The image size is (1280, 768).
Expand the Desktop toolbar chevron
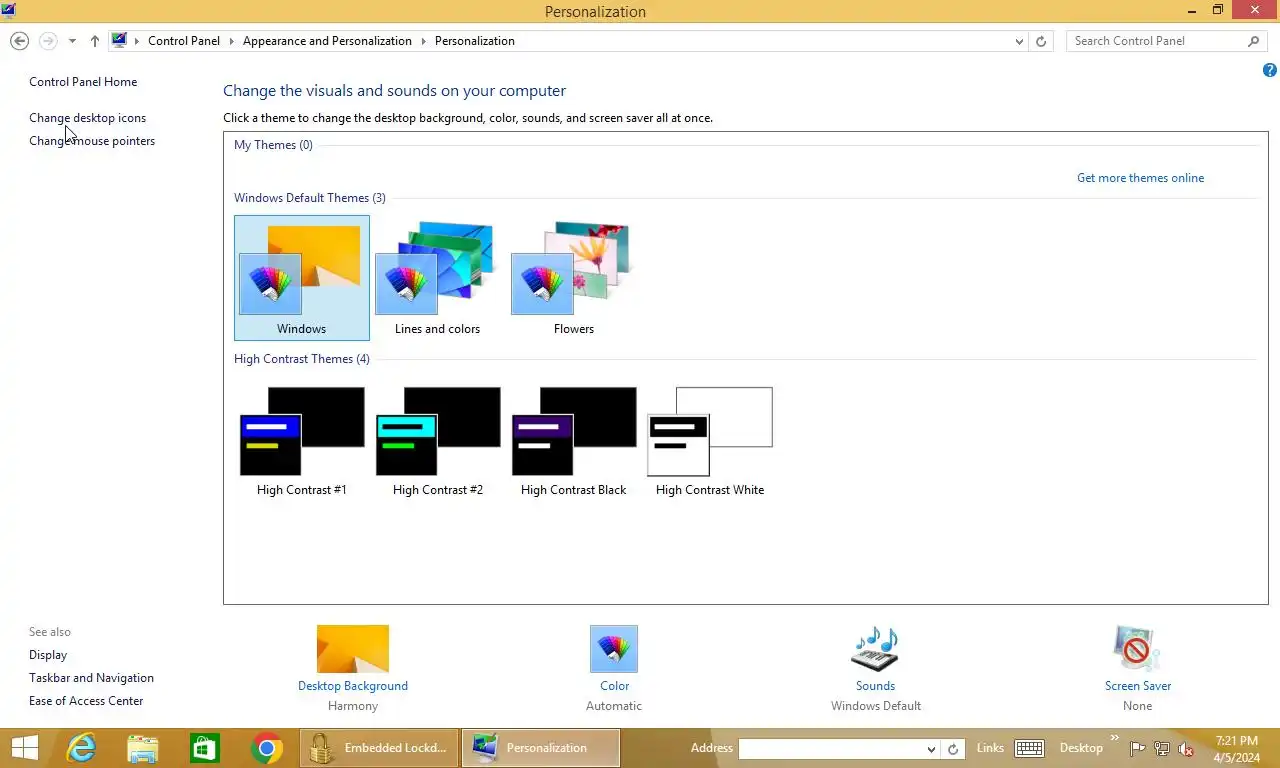point(1114,739)
